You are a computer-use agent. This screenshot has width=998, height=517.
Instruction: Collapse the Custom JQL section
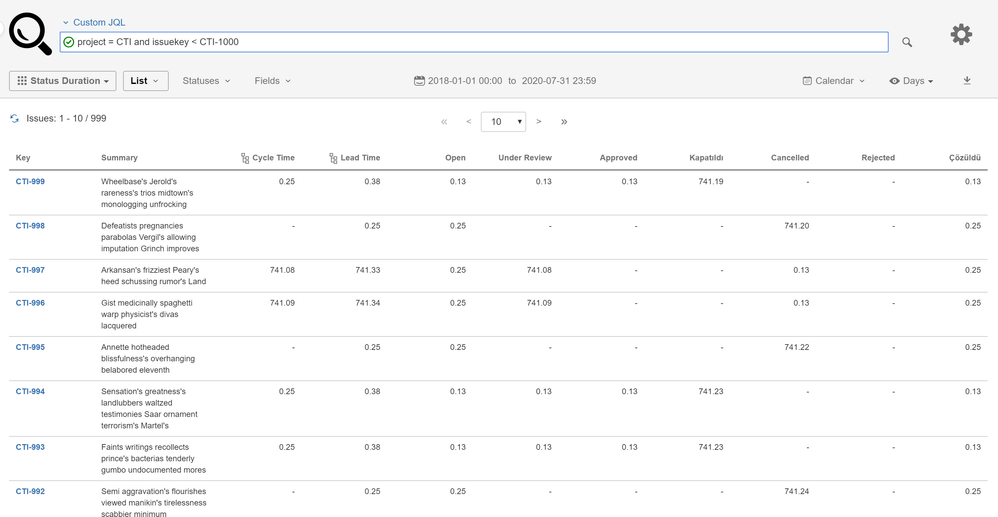[x=94, y=22]
